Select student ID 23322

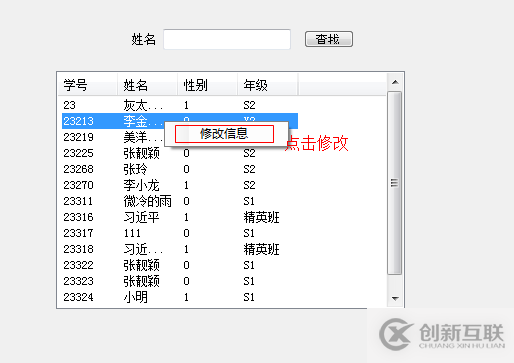point(79,265)
